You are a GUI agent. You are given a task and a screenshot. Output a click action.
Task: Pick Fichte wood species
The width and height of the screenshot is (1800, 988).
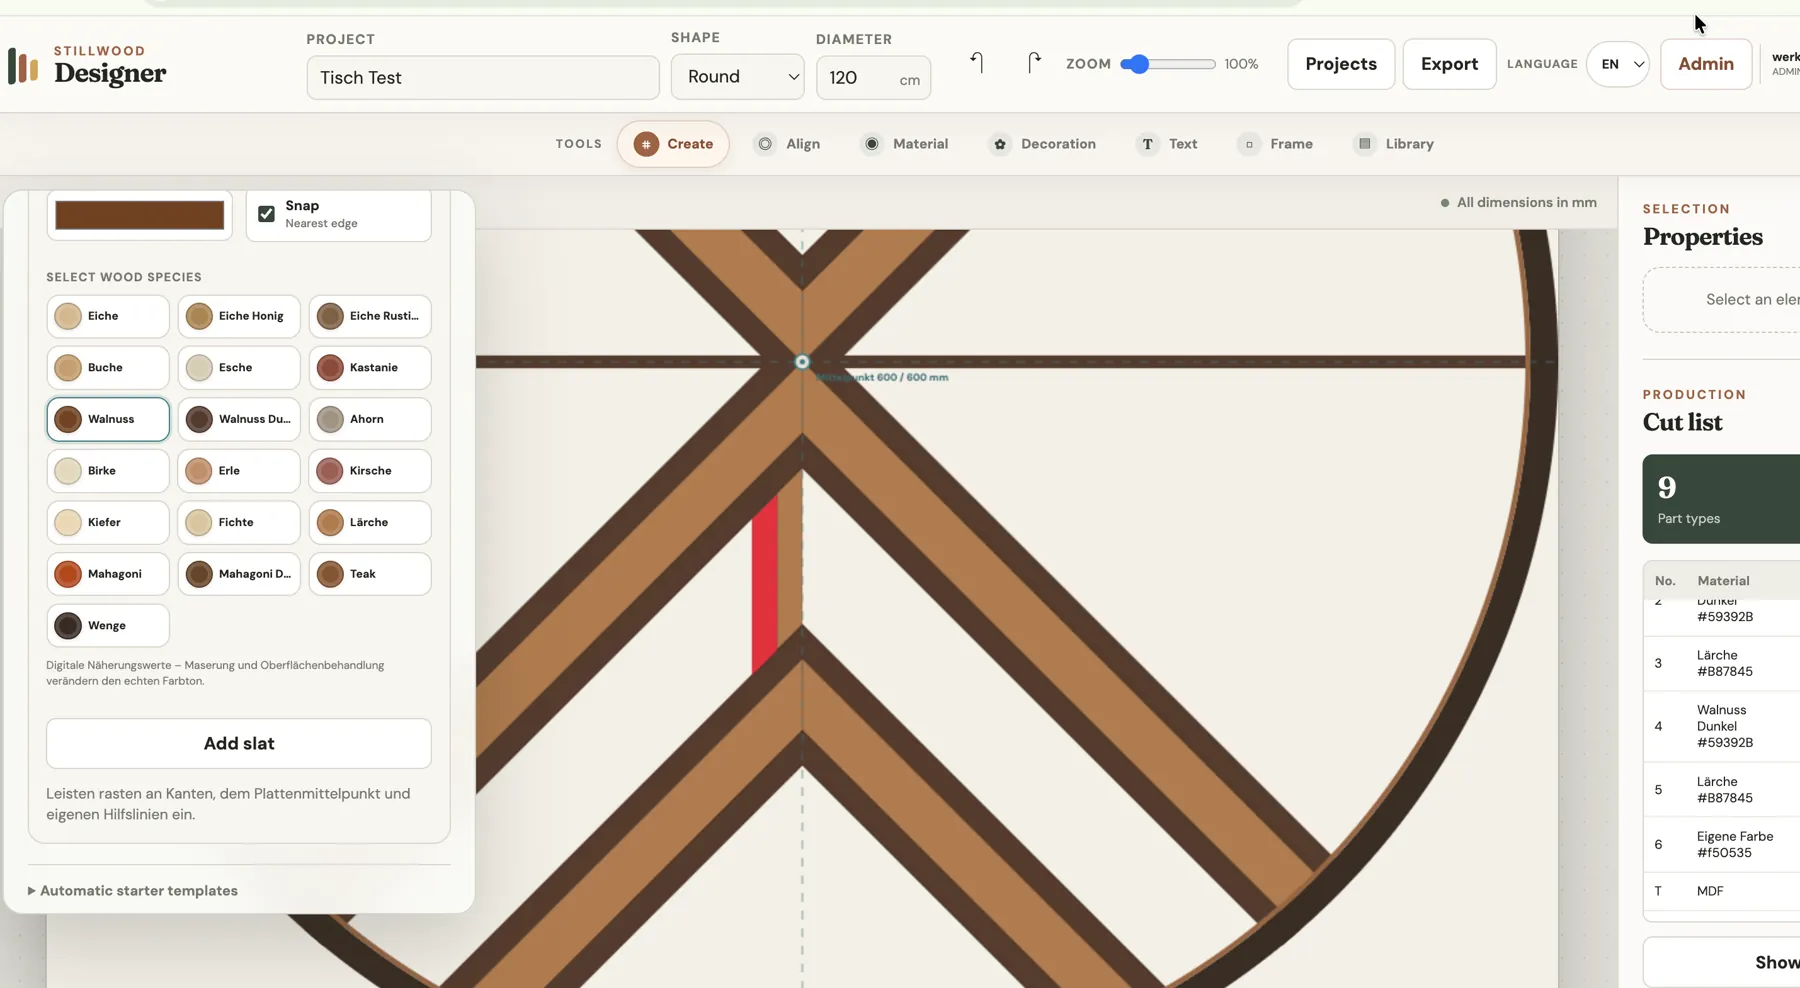[x=239, y=522]
